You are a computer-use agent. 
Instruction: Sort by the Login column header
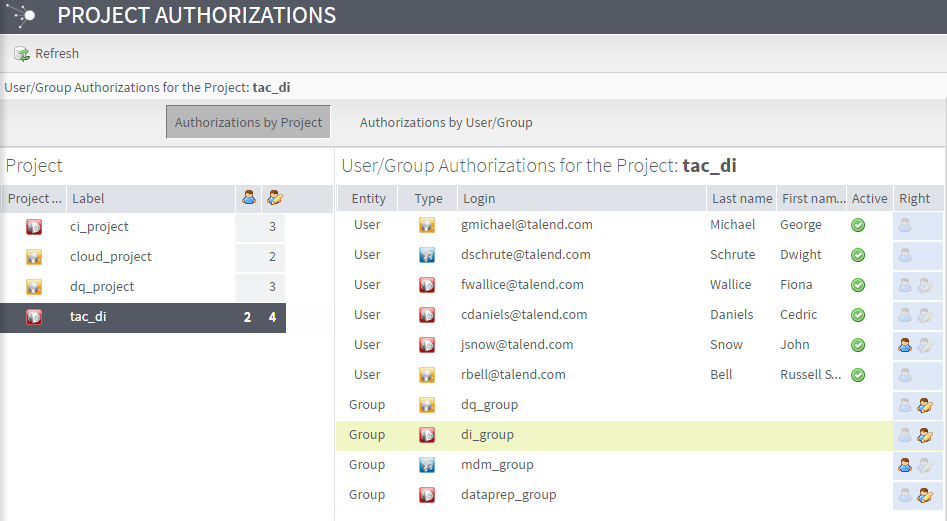479,198
